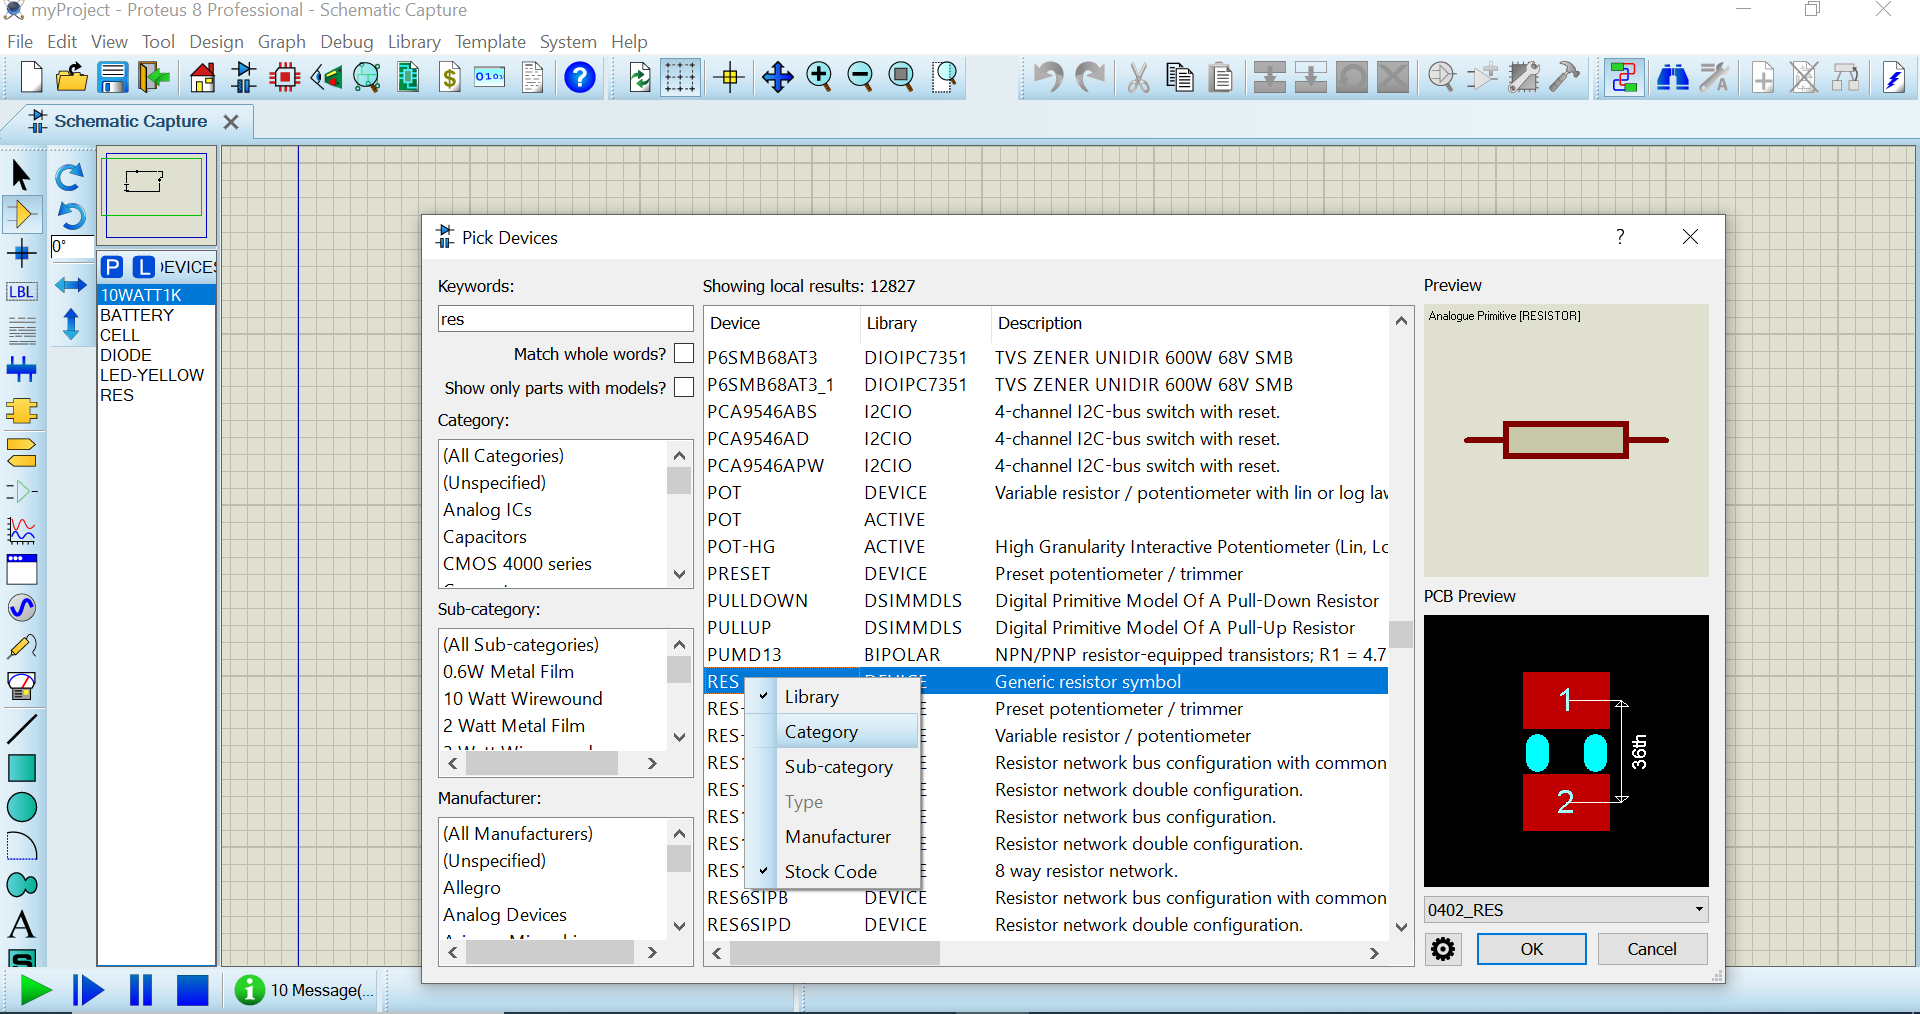The width and height of the screenshot is (1920, 1014).
Task: Enable Match whole words checkbox
Action: pyautogui.click(x=684, y=354)
